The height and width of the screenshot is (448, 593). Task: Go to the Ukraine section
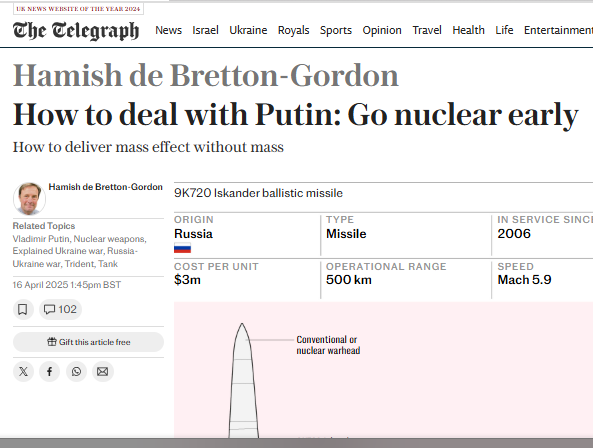248,30
